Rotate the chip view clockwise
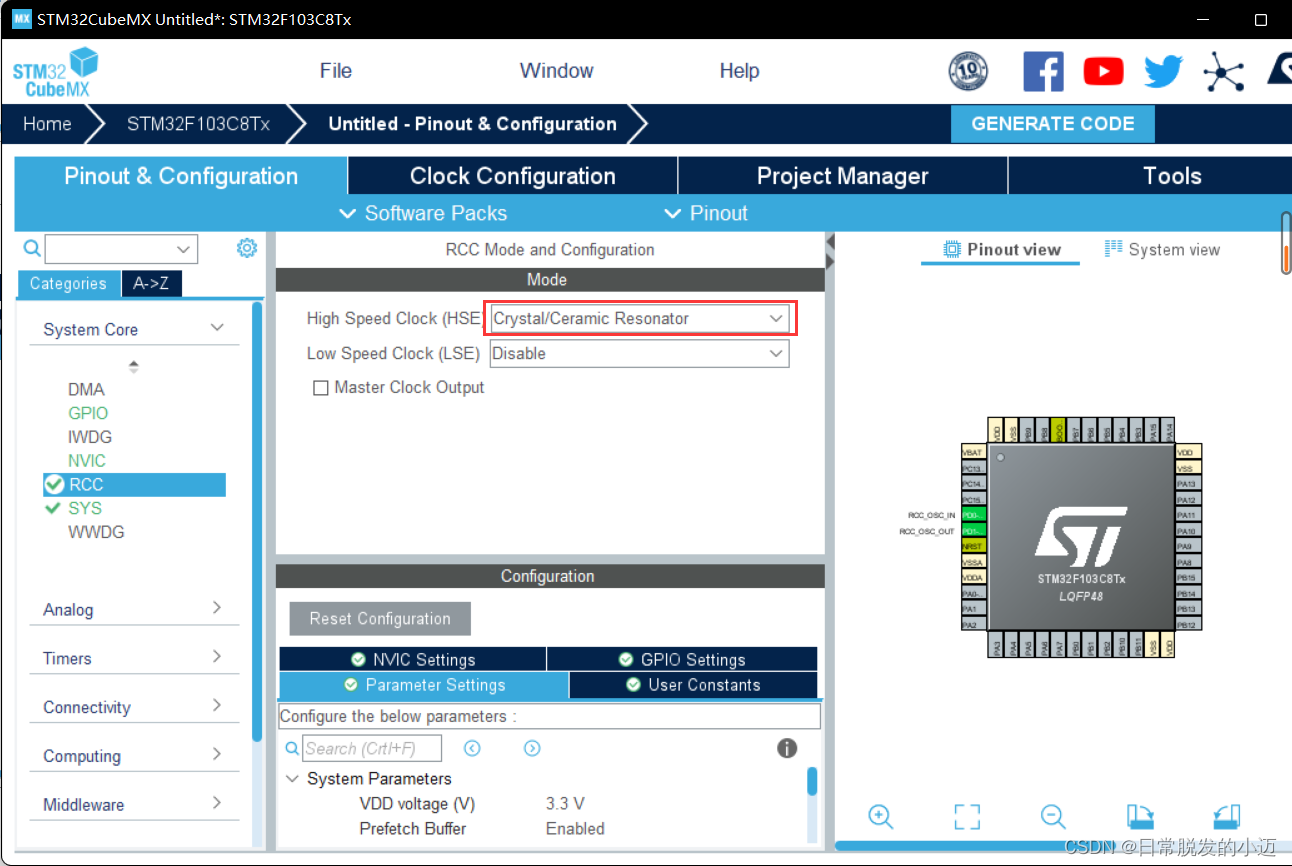 (x=1140, y=816)
